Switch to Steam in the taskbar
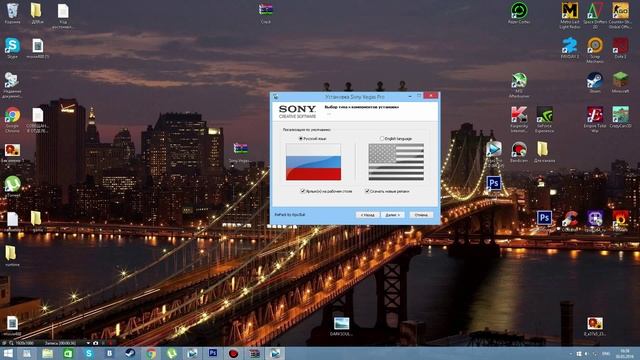 [x=130, y=353]
